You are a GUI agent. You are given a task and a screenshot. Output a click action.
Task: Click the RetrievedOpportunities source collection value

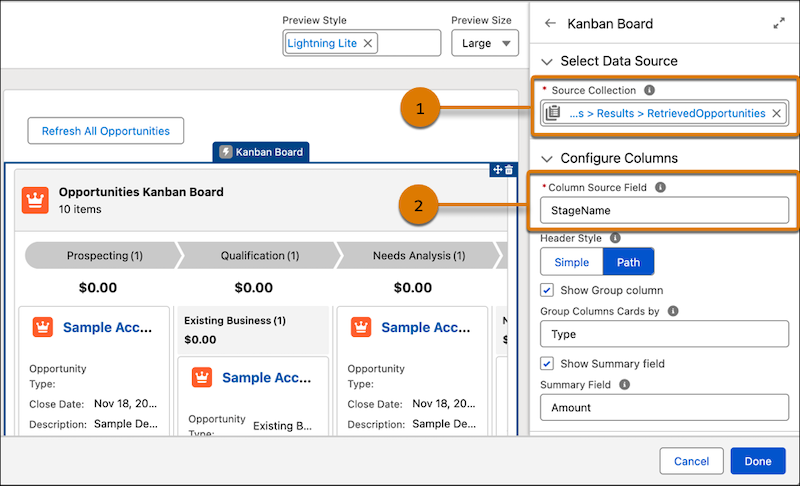click(x=667, y=113)
